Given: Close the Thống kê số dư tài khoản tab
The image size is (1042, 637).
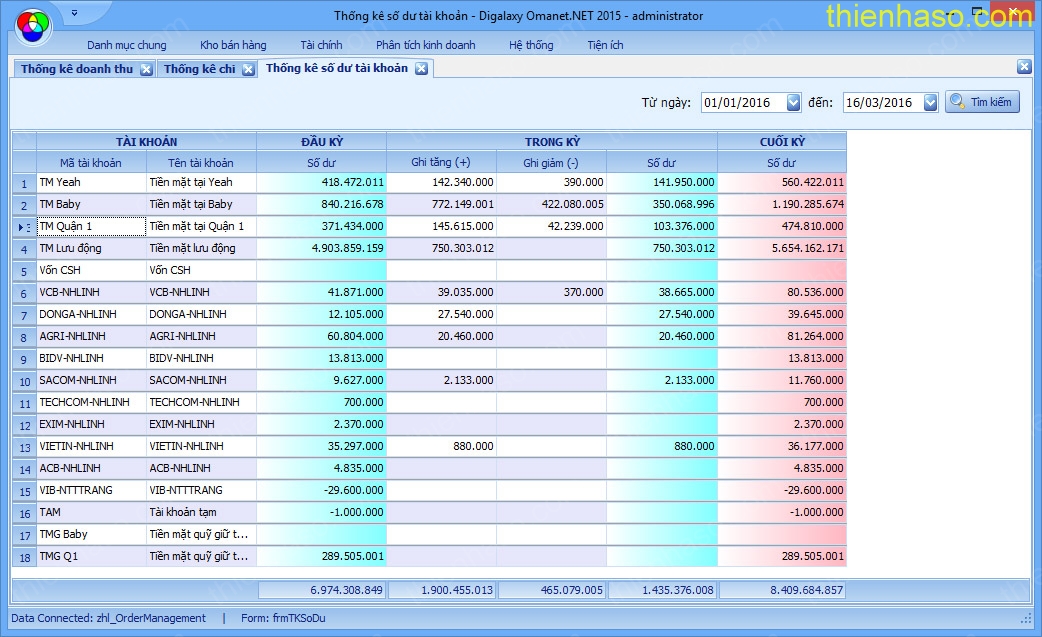Looking at the screenshot, I should [421, 68].
